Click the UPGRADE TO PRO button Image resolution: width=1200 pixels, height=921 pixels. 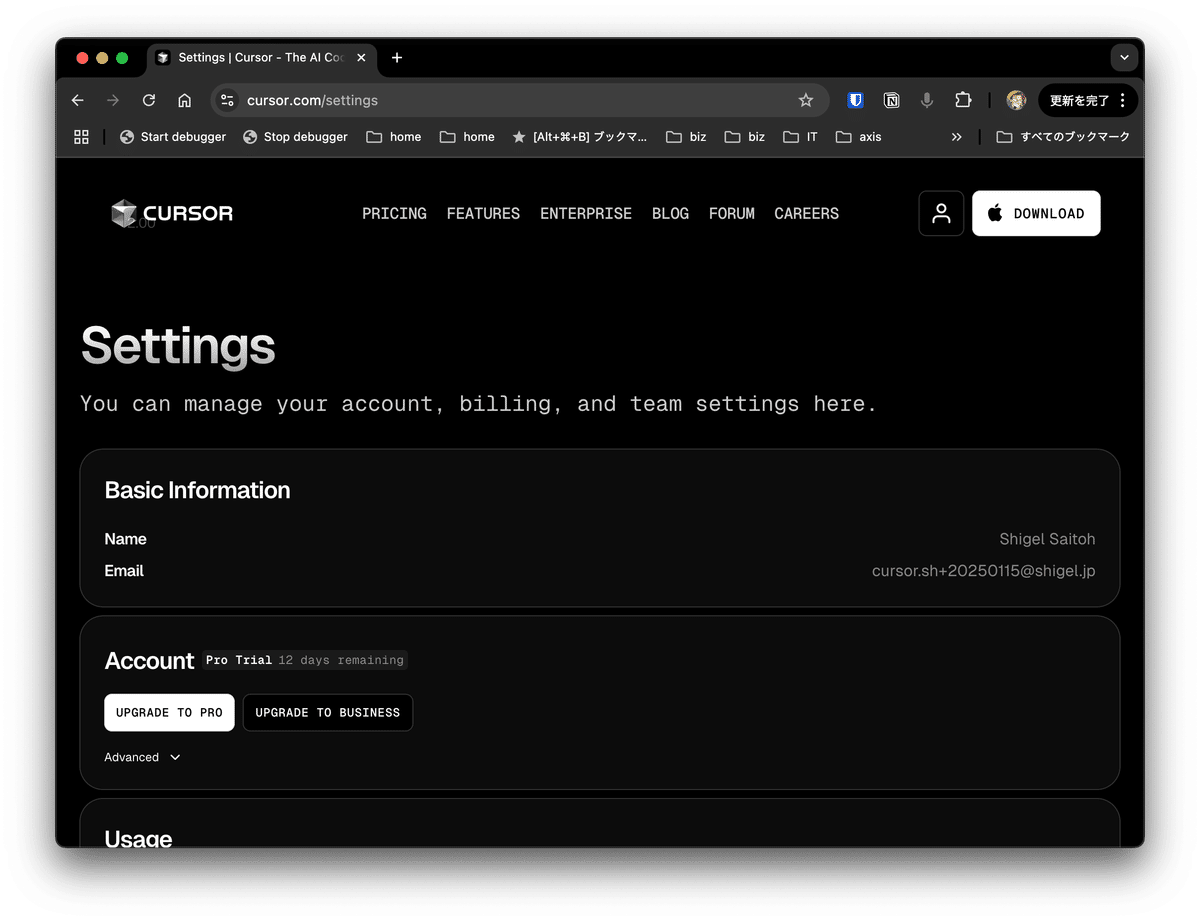[x=169, y=712]
